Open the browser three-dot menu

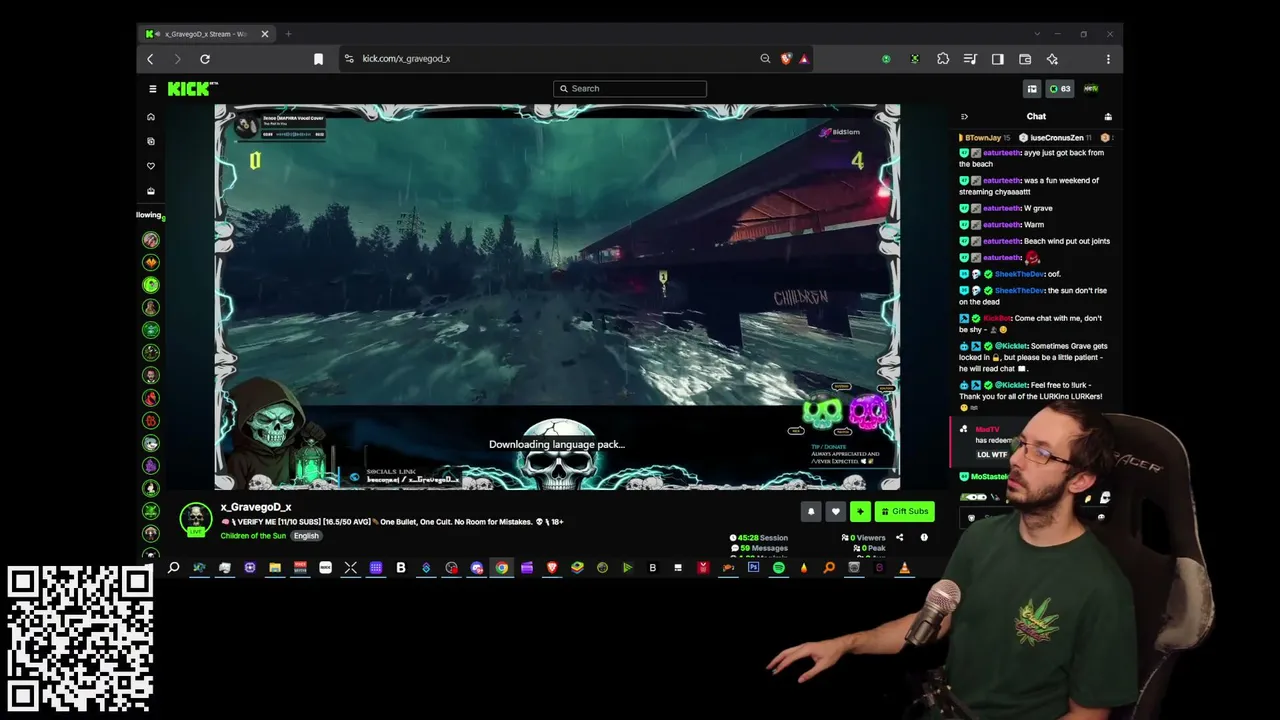coord(1108,59)
